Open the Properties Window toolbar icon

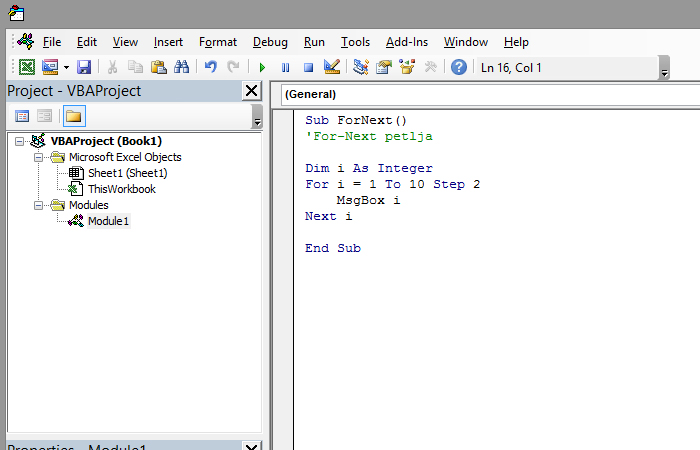[x=383, y=67]
